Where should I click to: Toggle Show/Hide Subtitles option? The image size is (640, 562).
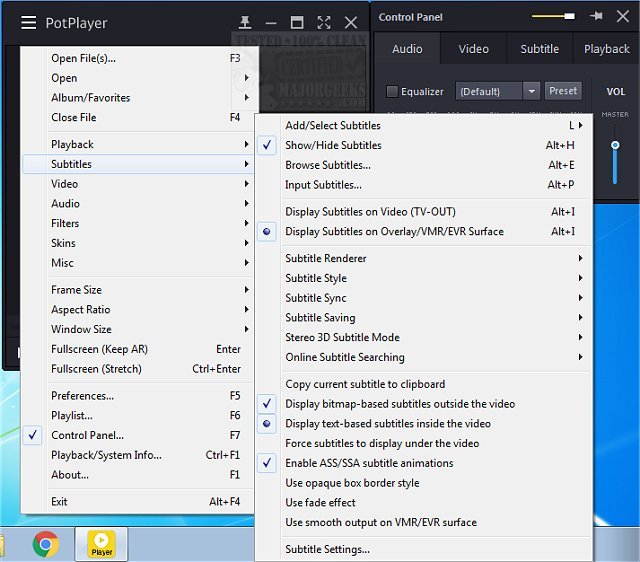tap(333, 145)
